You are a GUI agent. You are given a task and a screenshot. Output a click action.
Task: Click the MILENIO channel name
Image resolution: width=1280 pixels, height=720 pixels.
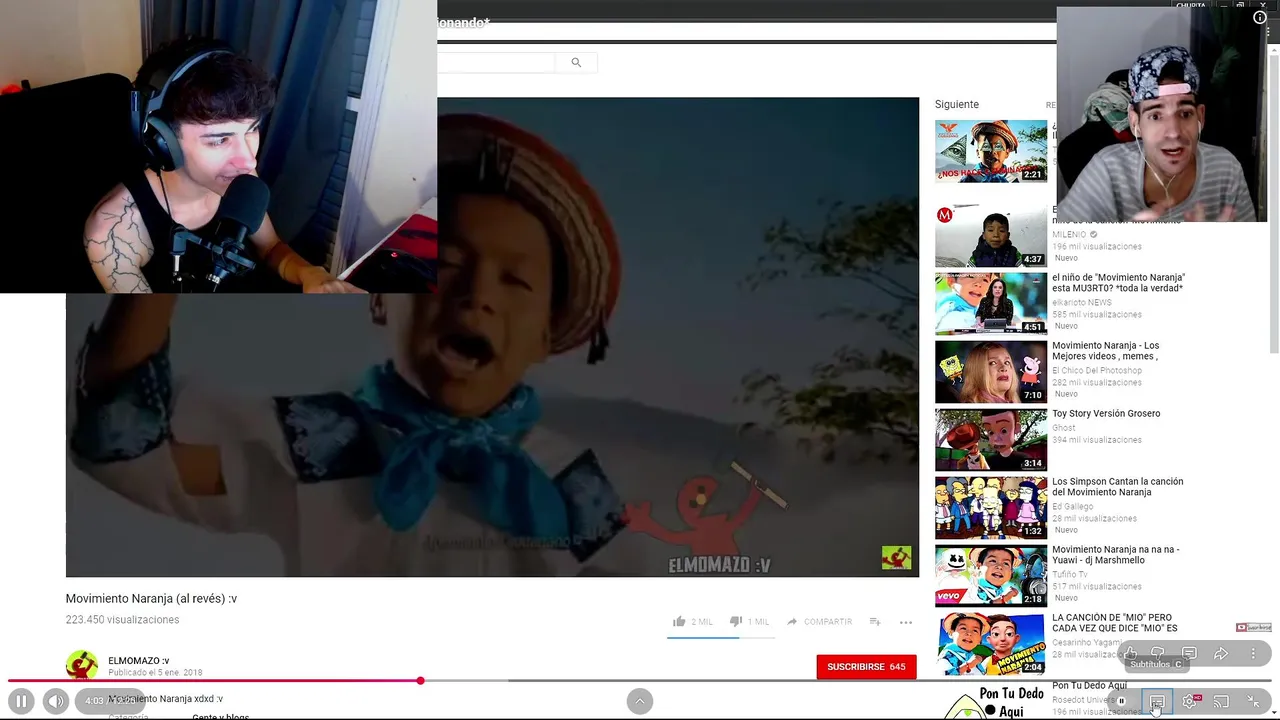pos(1069,235)
